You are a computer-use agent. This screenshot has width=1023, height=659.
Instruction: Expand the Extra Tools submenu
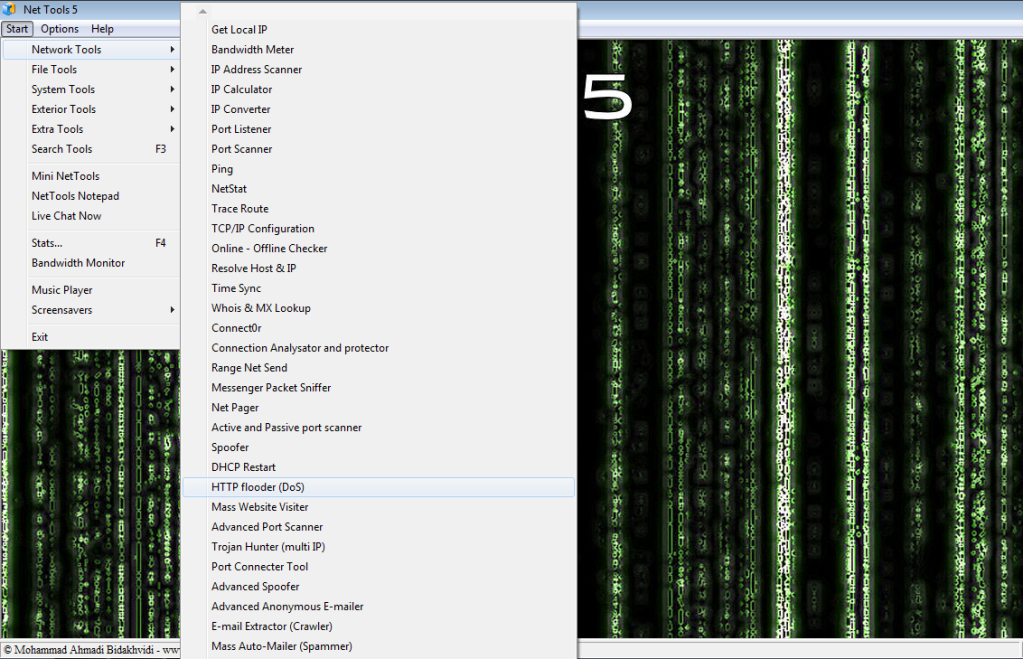click(x=91, y=129)
